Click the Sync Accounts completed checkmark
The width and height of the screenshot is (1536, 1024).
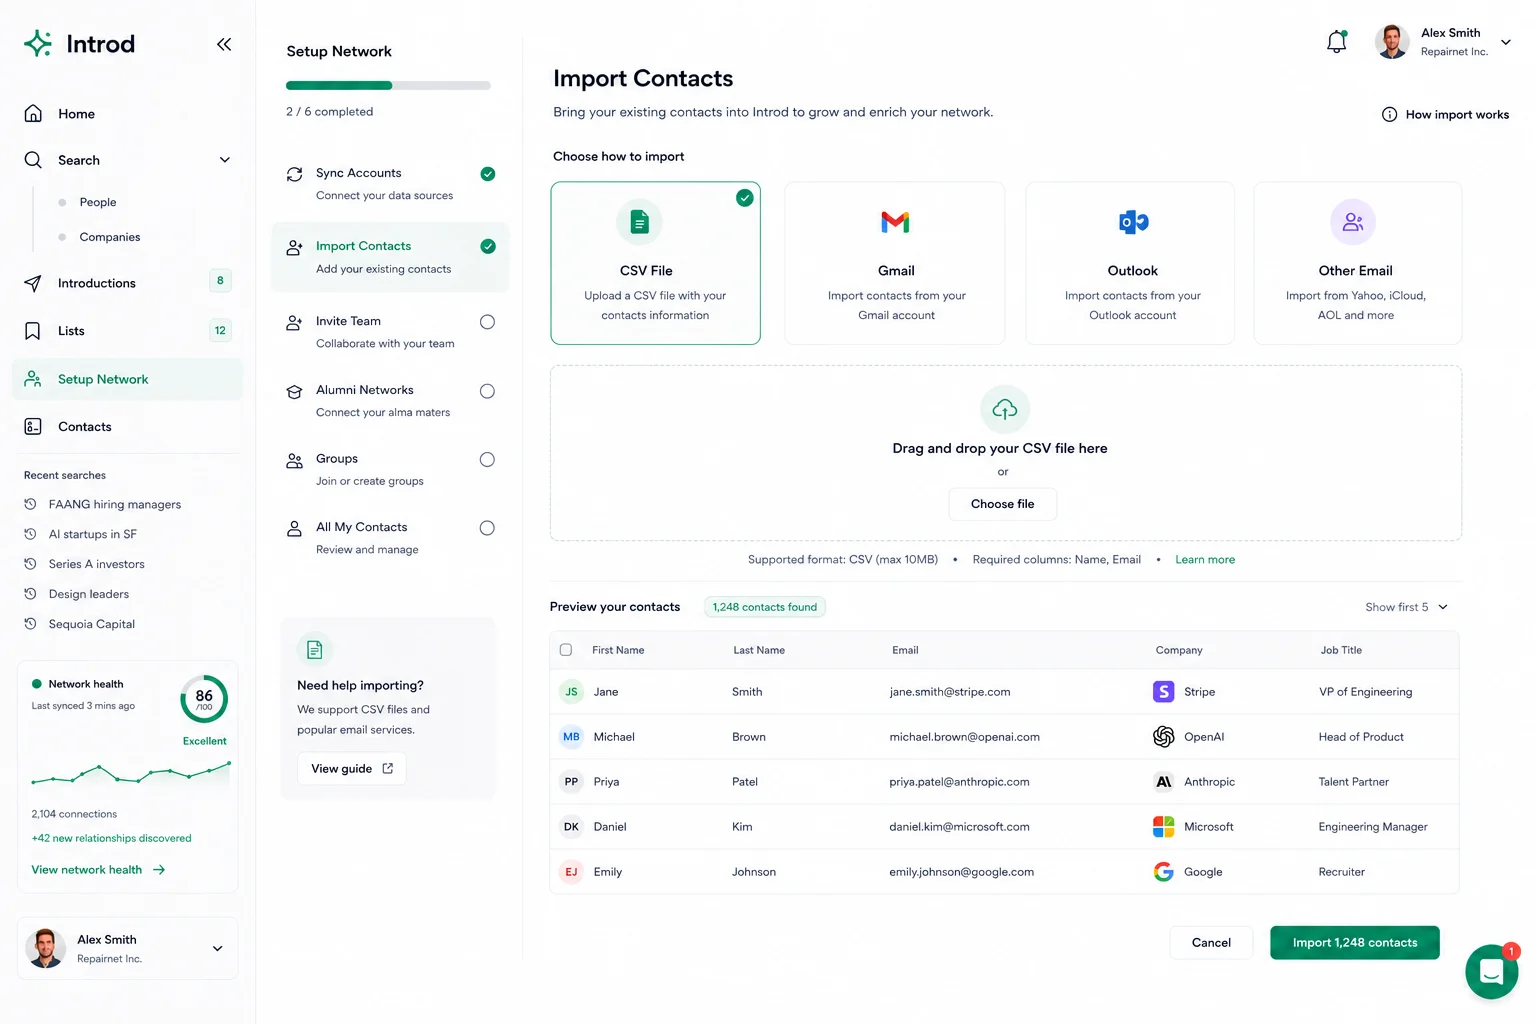click(488, 174)
